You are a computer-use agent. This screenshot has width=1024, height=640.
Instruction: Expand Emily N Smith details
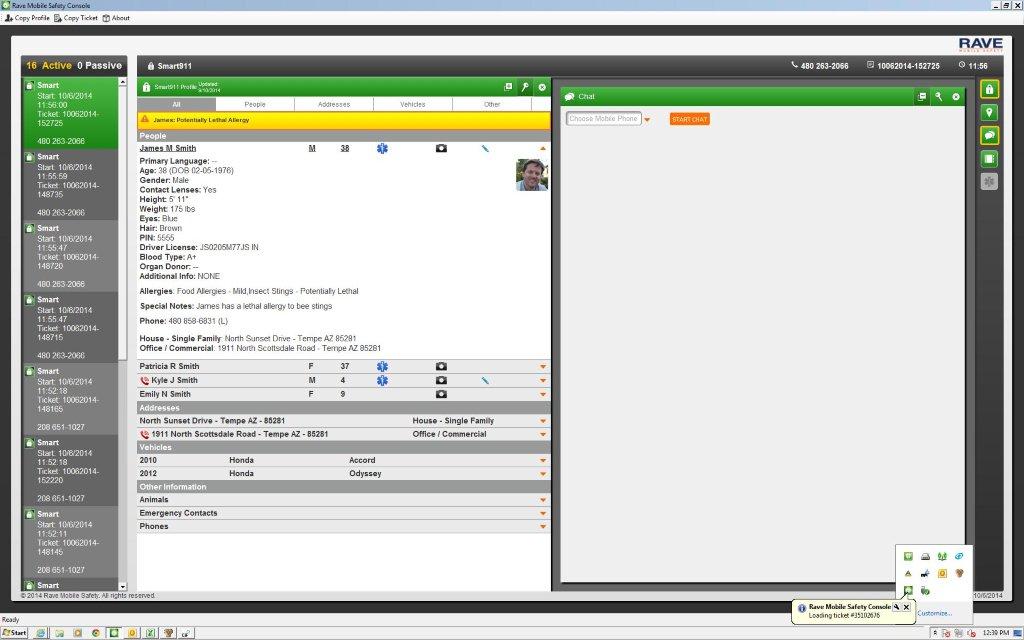(x=543, y=394)
